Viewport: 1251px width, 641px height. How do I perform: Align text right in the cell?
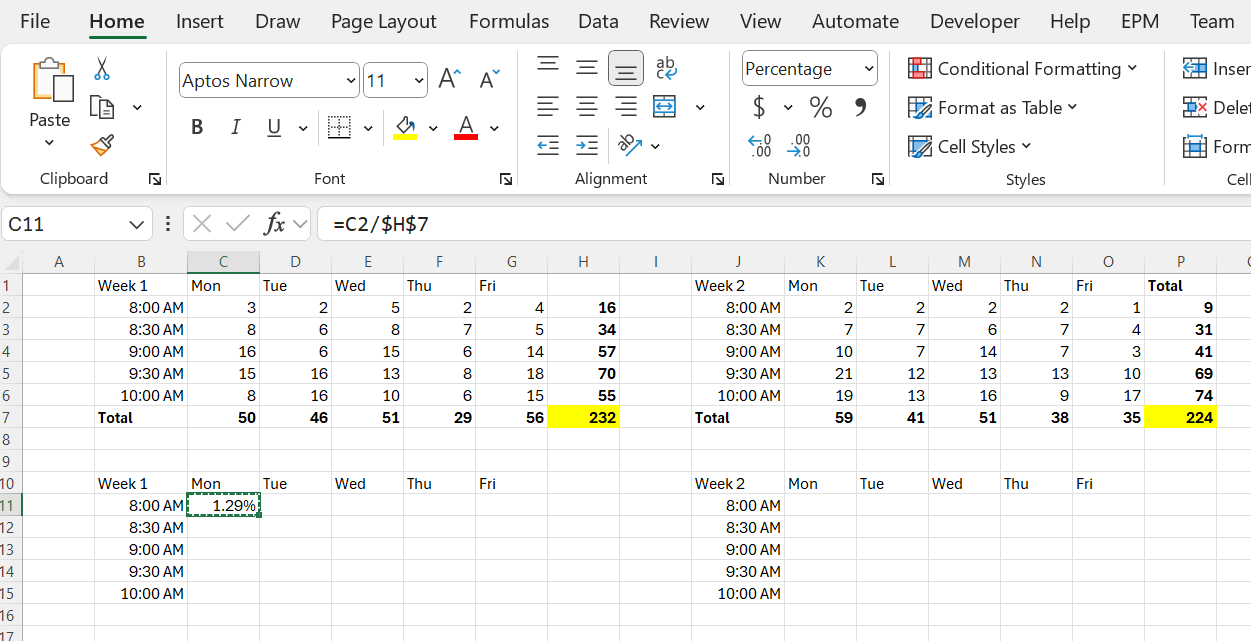click(x=626, y=106)
